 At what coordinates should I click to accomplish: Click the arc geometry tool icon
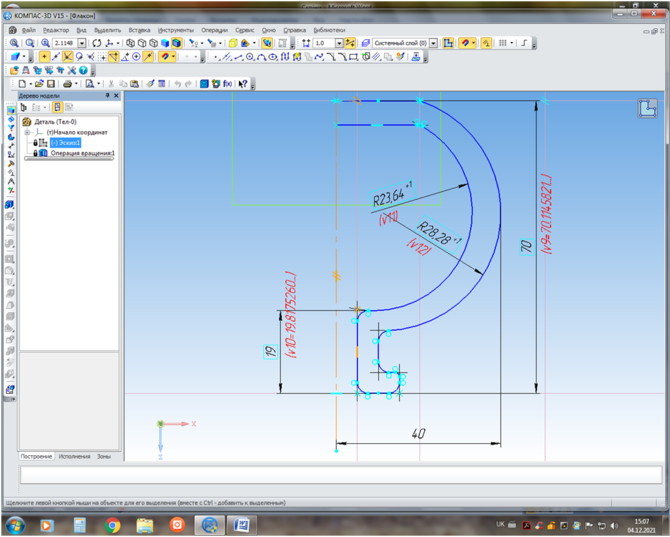pyautogui.click(x=262, y=57)
